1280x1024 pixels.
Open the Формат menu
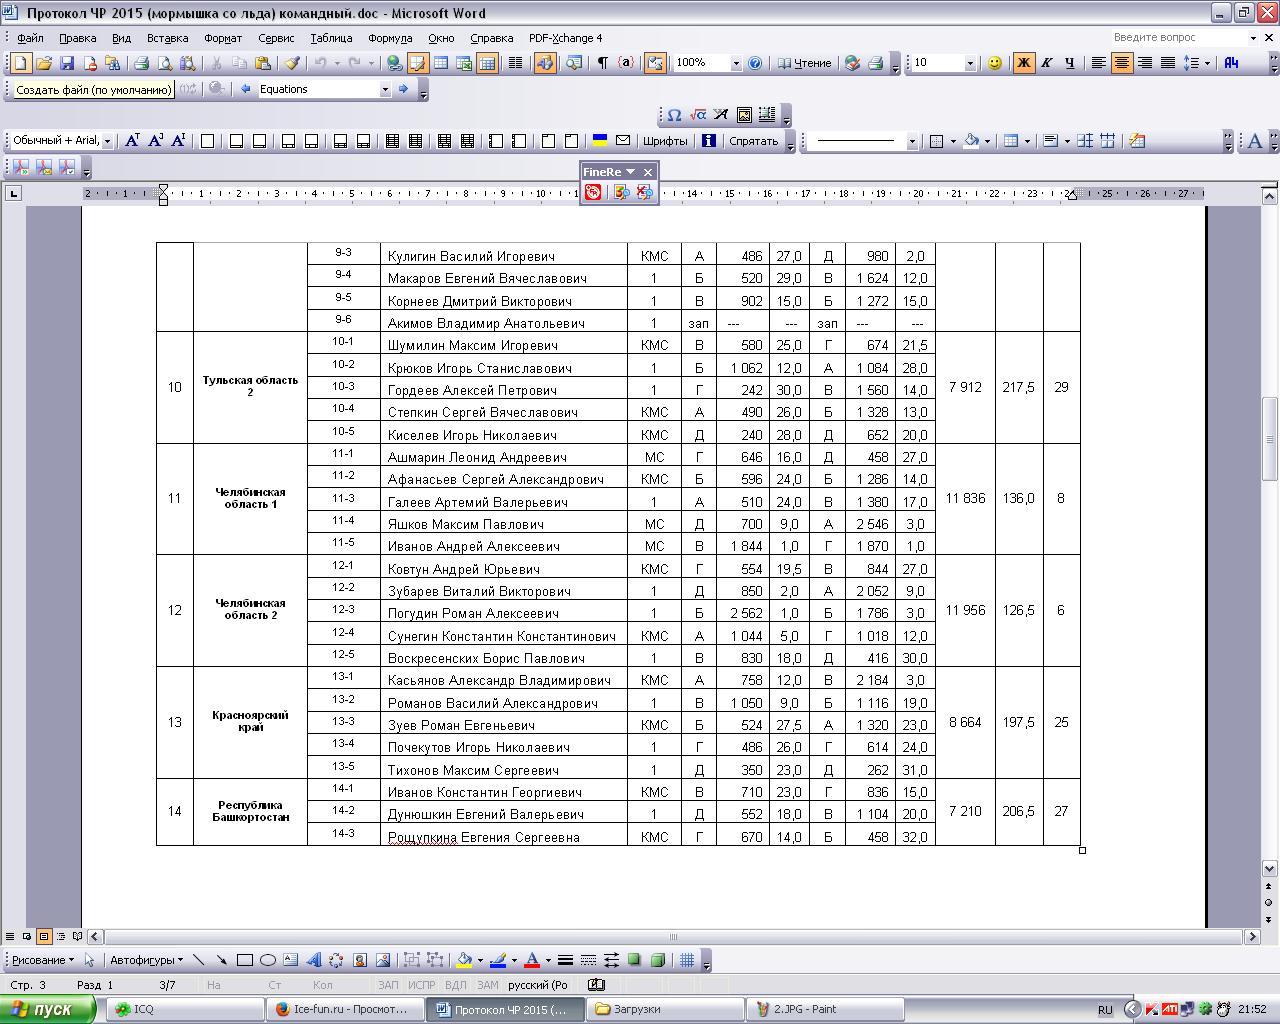point(222,38)
